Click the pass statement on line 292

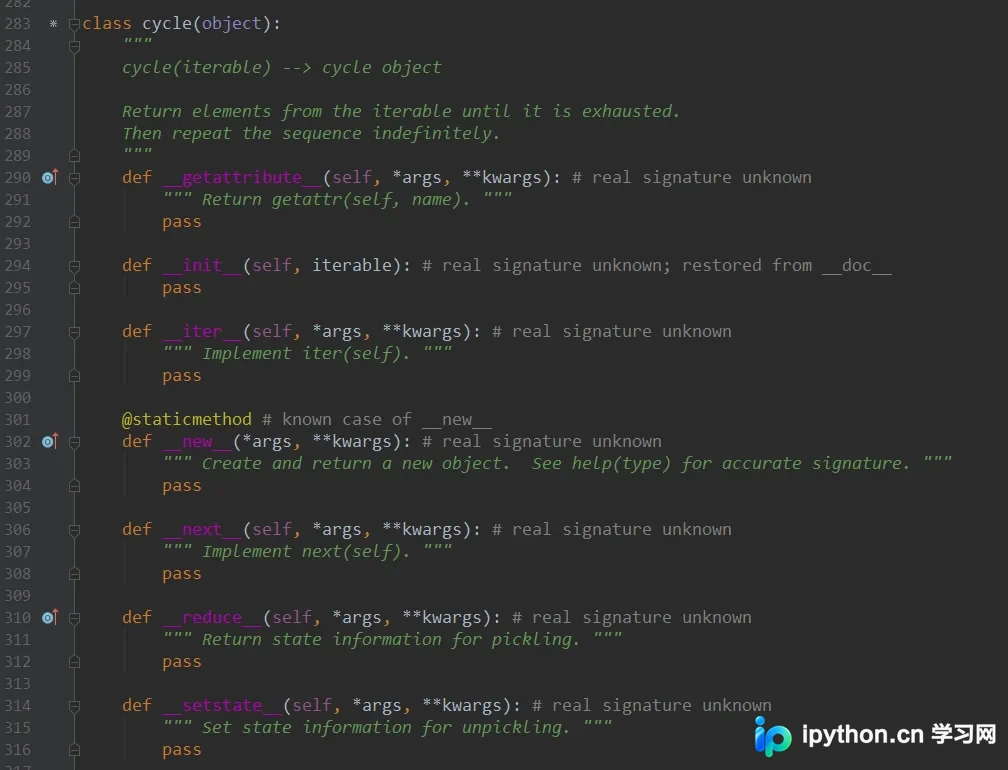182,222
